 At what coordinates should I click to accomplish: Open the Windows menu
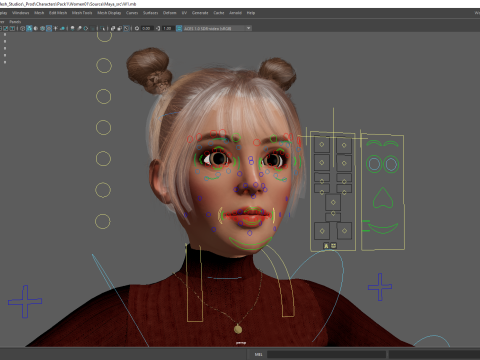pyautogui.click(x=21, y=13)
